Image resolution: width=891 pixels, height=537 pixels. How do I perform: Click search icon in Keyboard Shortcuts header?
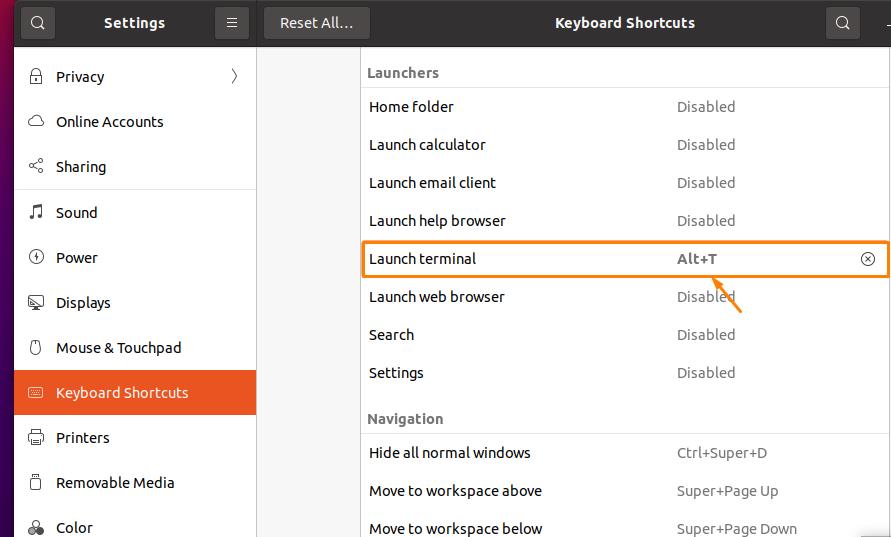pos(842,23)
